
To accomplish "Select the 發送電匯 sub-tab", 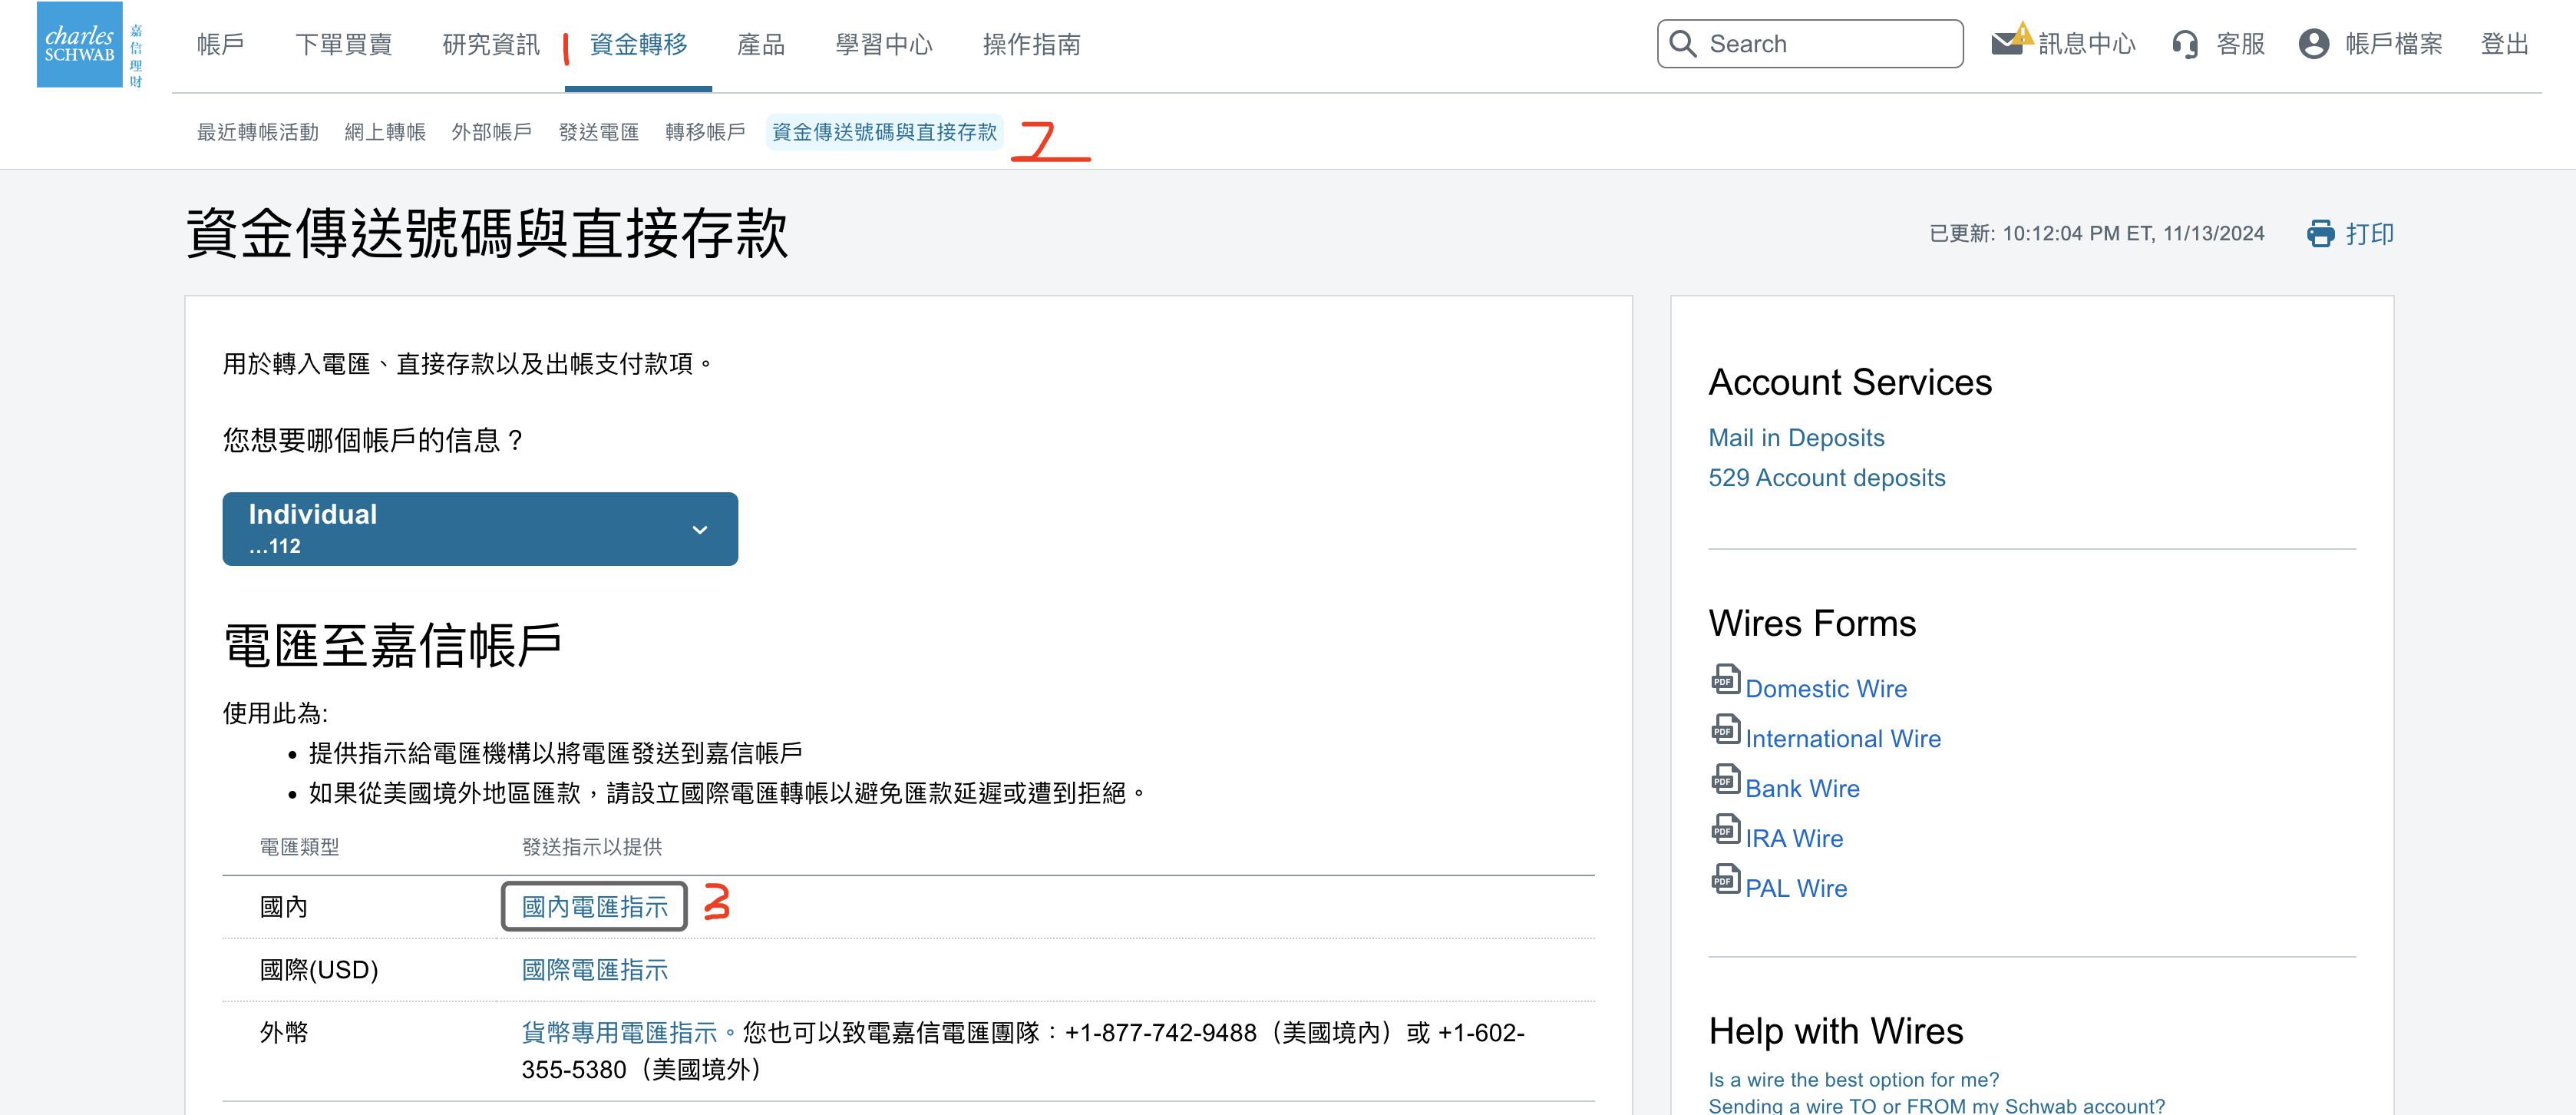I will point(598,132).
